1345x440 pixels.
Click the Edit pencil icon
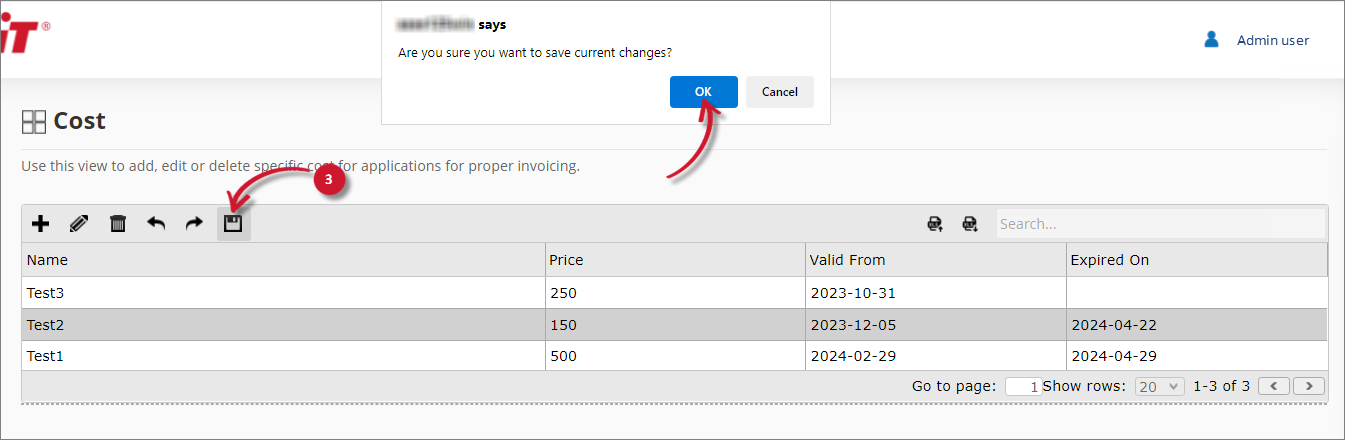coord(79,224)
